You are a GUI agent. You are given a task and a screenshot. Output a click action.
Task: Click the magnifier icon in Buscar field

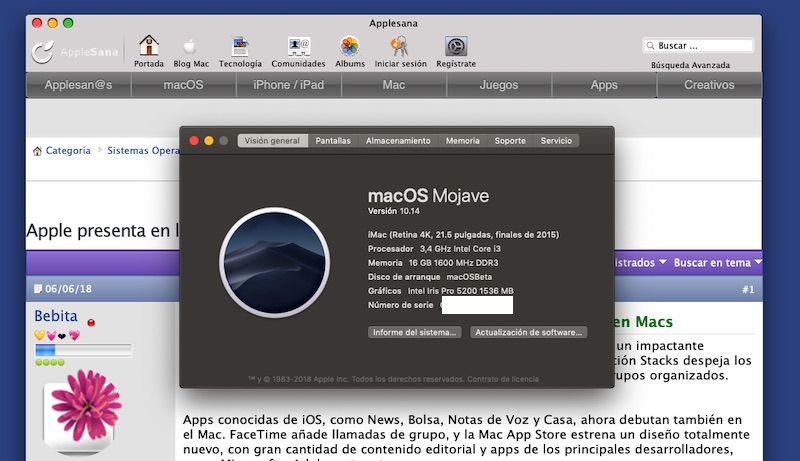coord(651,45)
